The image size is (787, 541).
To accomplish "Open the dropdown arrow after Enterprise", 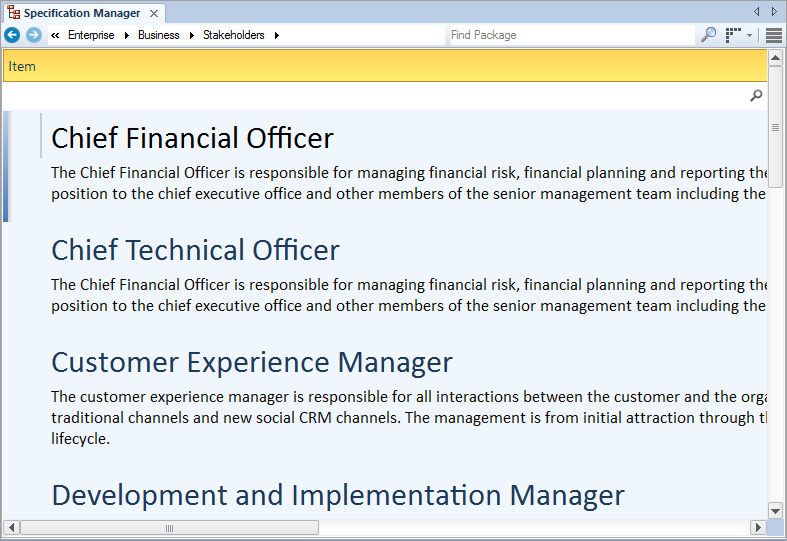I will coord(127,35).
